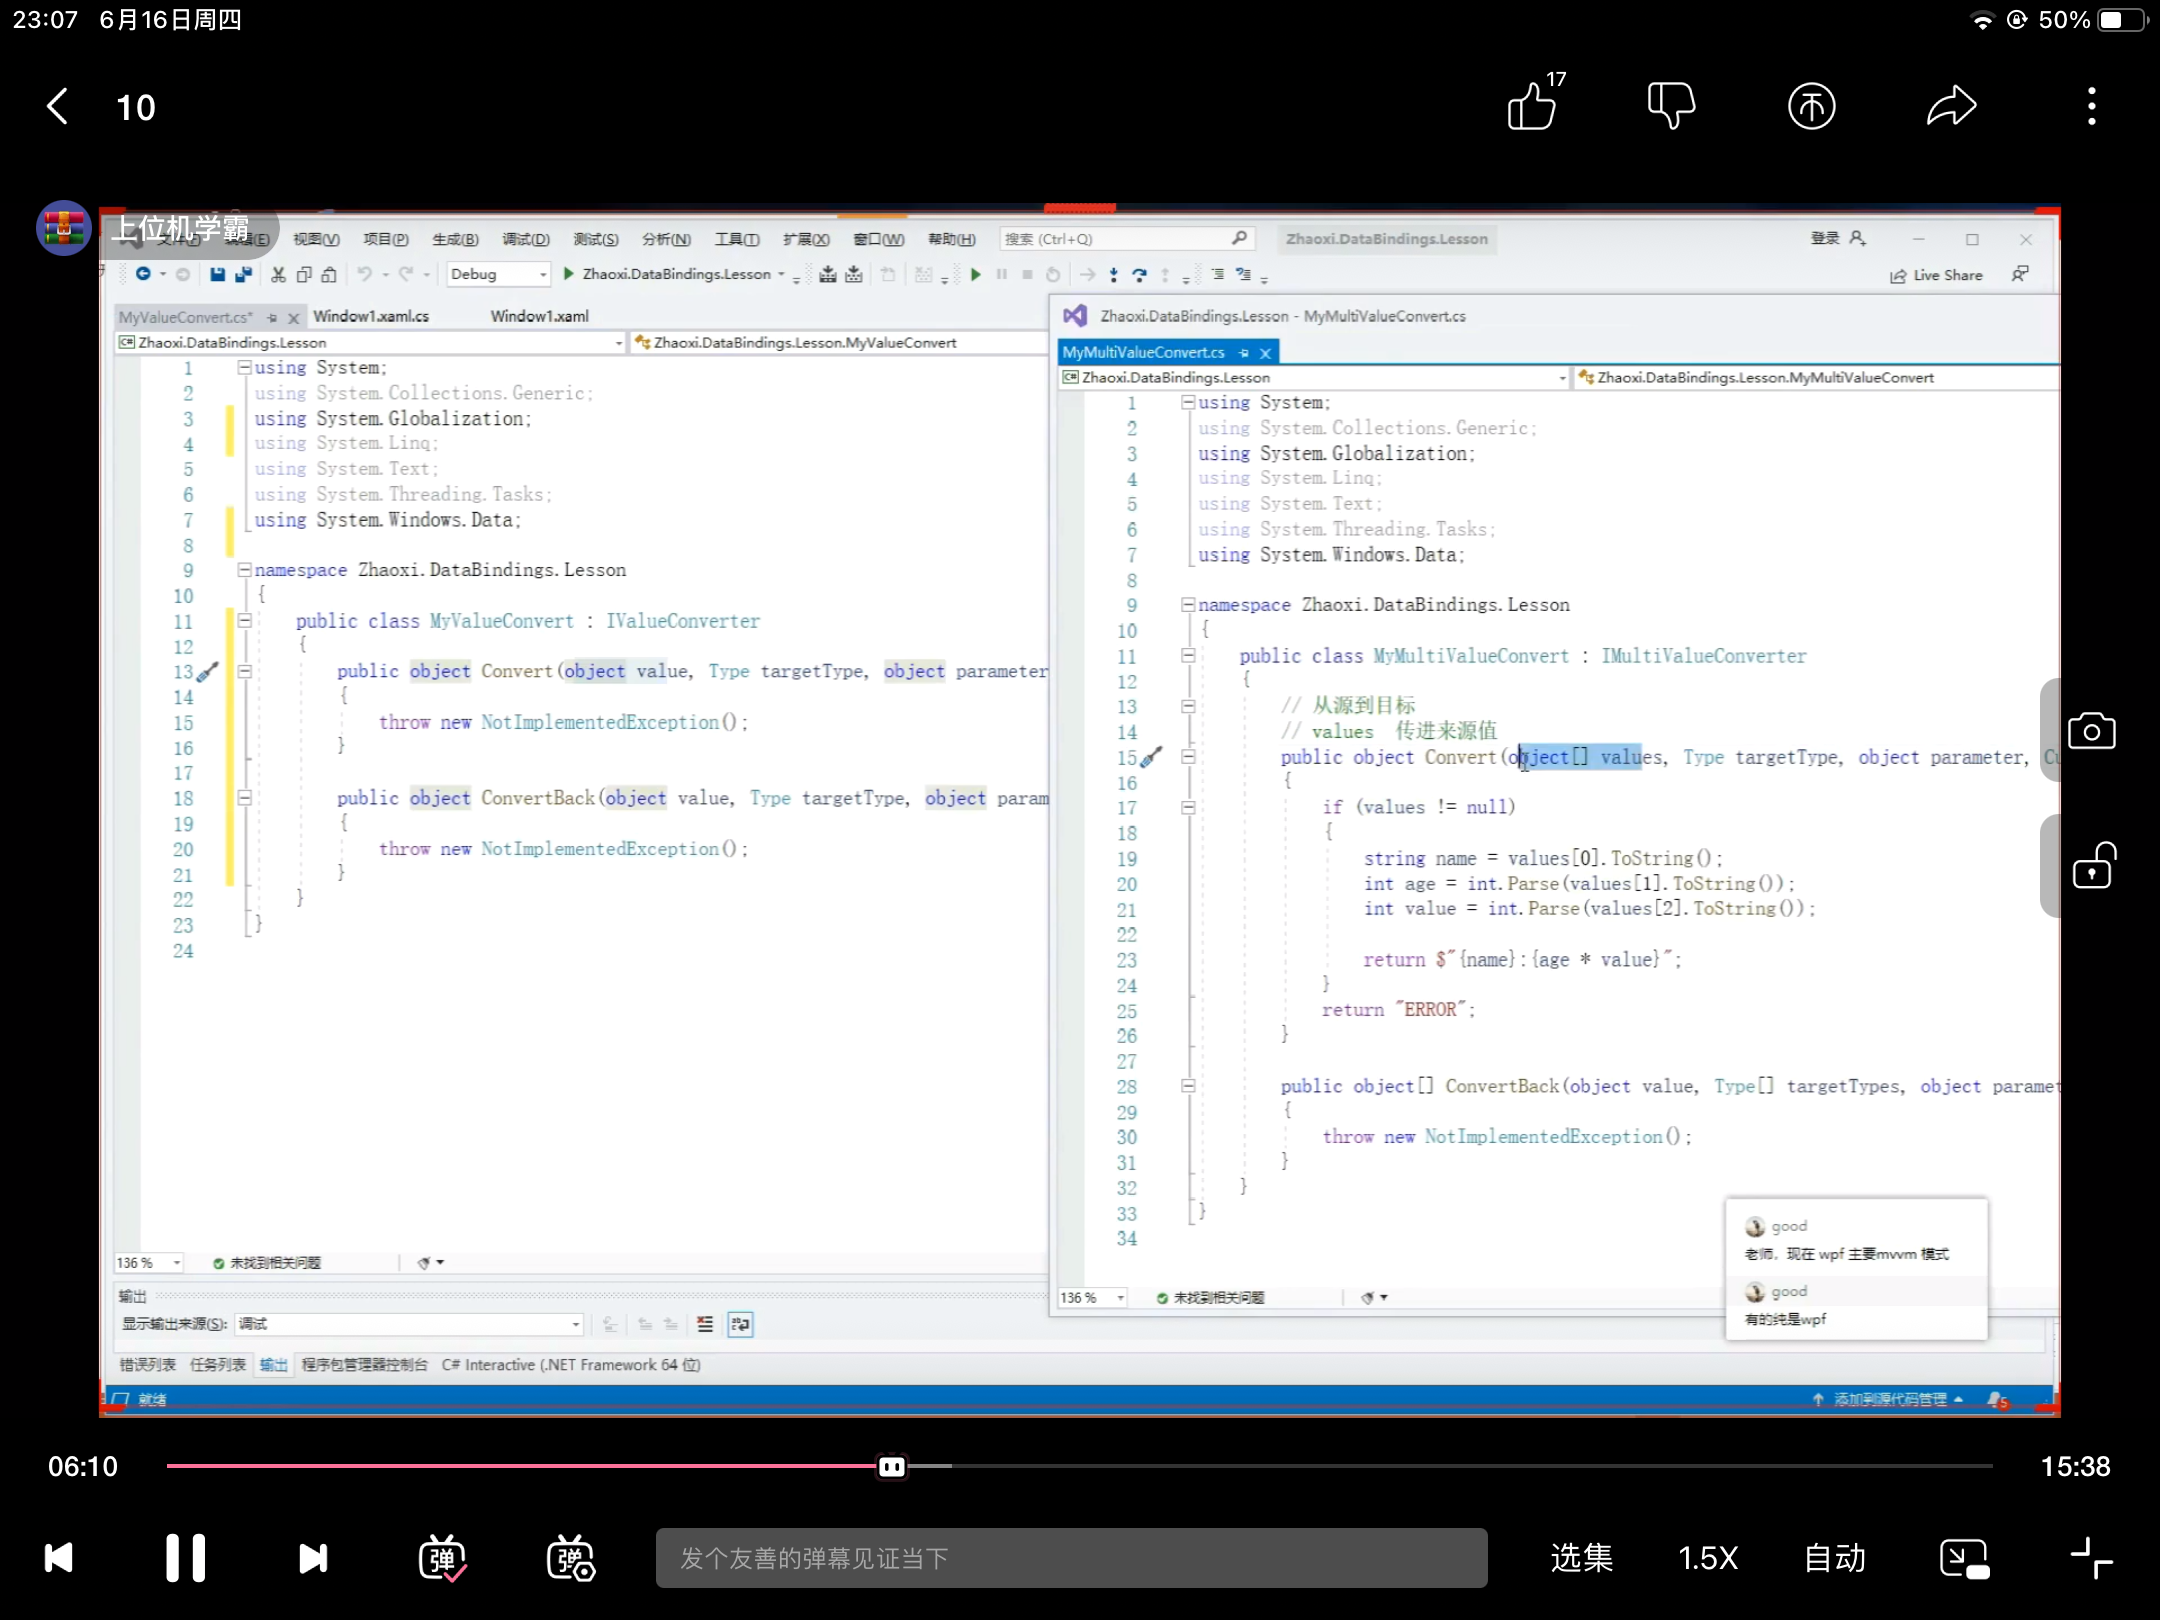
Task: Tap the uploader avatar 上位机学霸
Action: 64,228
